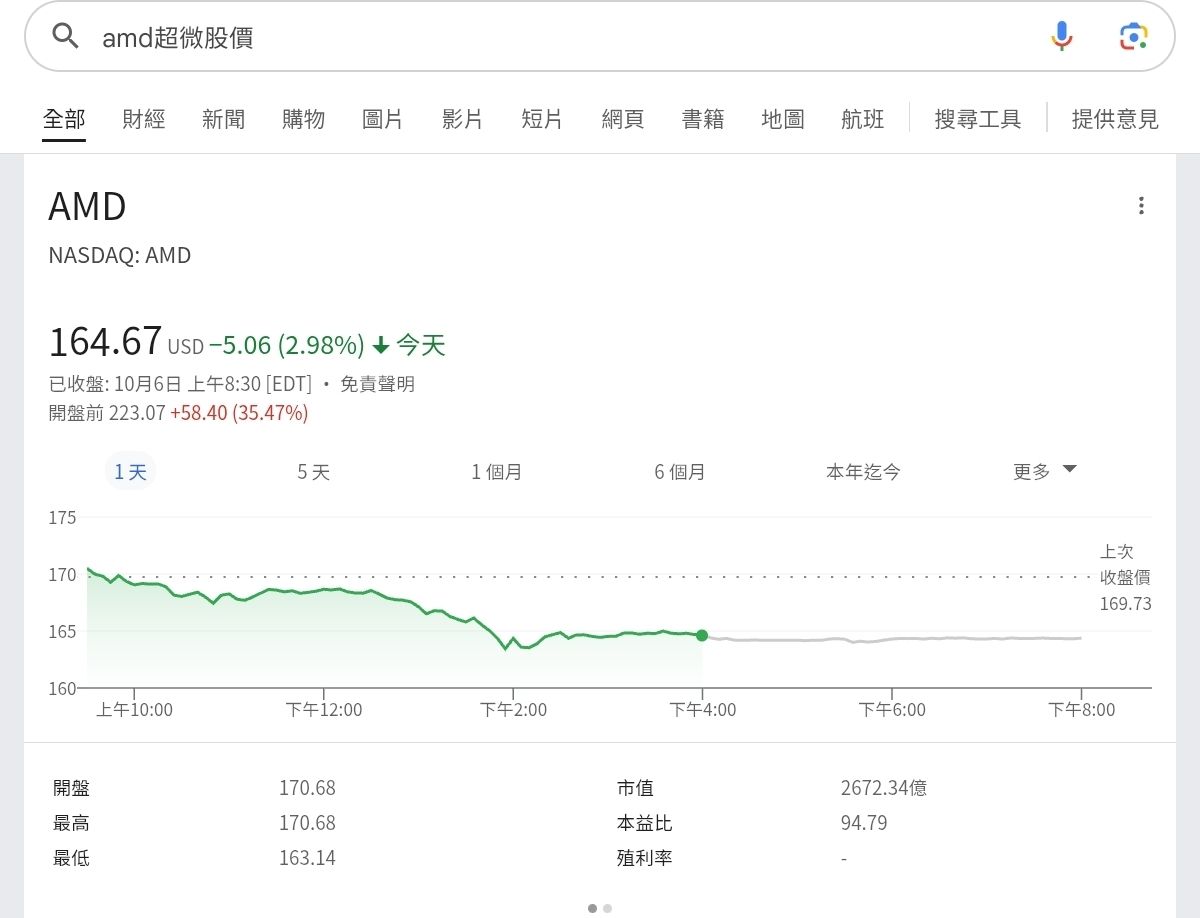Select the 1 天 chart range
Image resolution: width=1200 pixels, height=918 pixels.
tap(130, 472)
